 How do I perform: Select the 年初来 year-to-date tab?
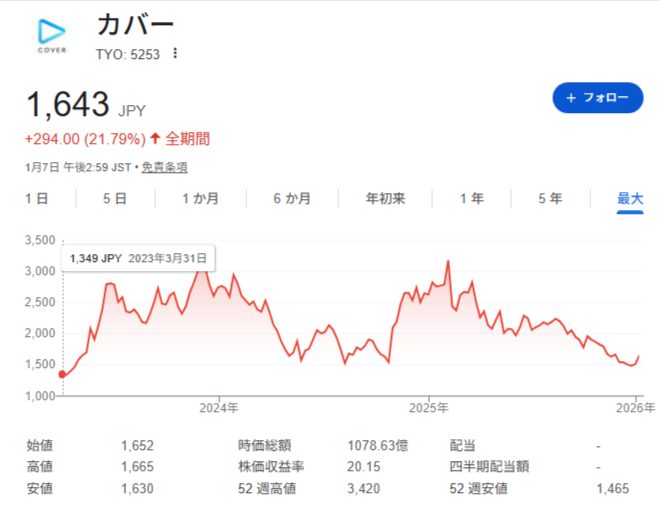click(385, 199)
